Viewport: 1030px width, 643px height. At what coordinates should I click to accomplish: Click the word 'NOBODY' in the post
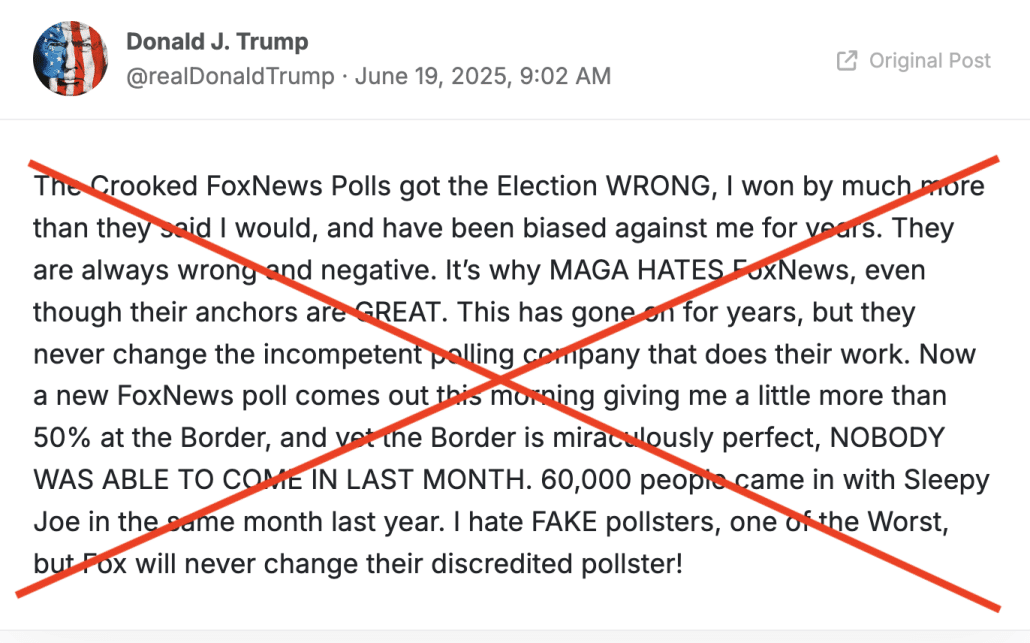pos(887,438)
